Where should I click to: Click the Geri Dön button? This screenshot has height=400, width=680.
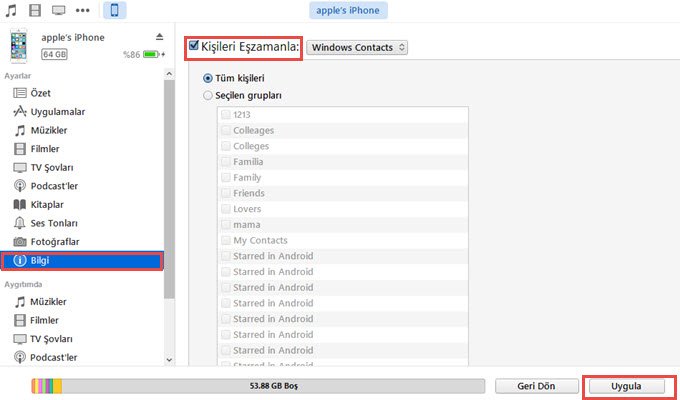click(x=536, y=386)
